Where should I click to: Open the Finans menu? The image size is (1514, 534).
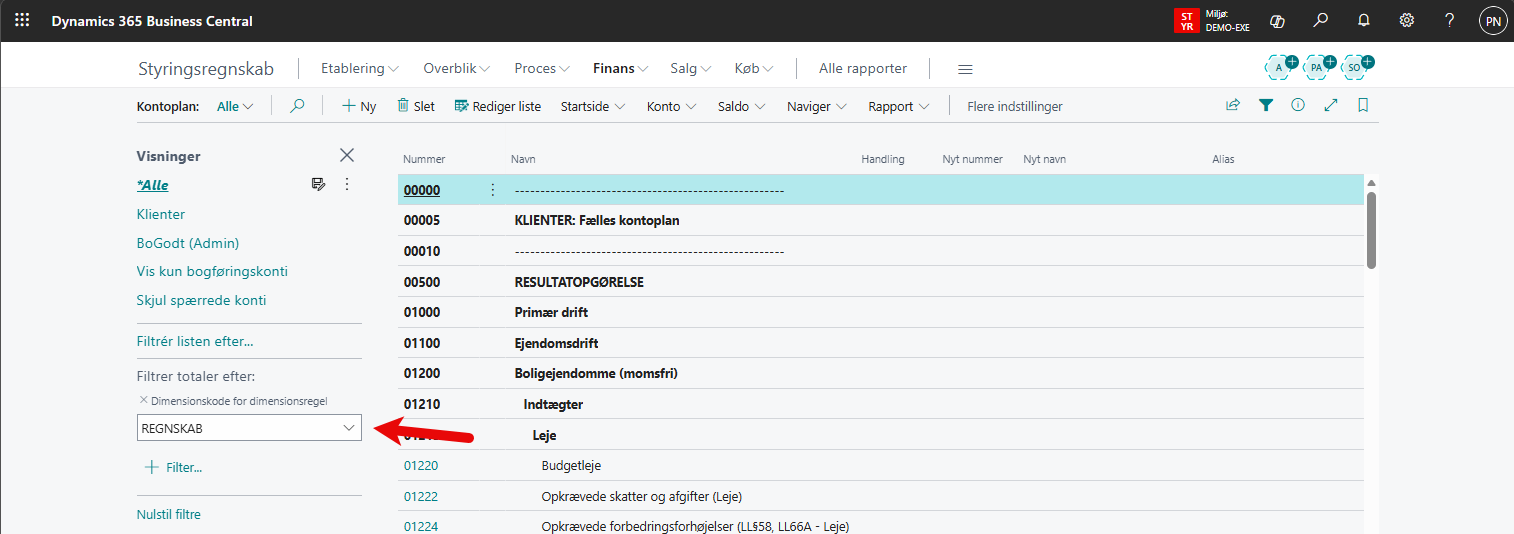point(620,69)
